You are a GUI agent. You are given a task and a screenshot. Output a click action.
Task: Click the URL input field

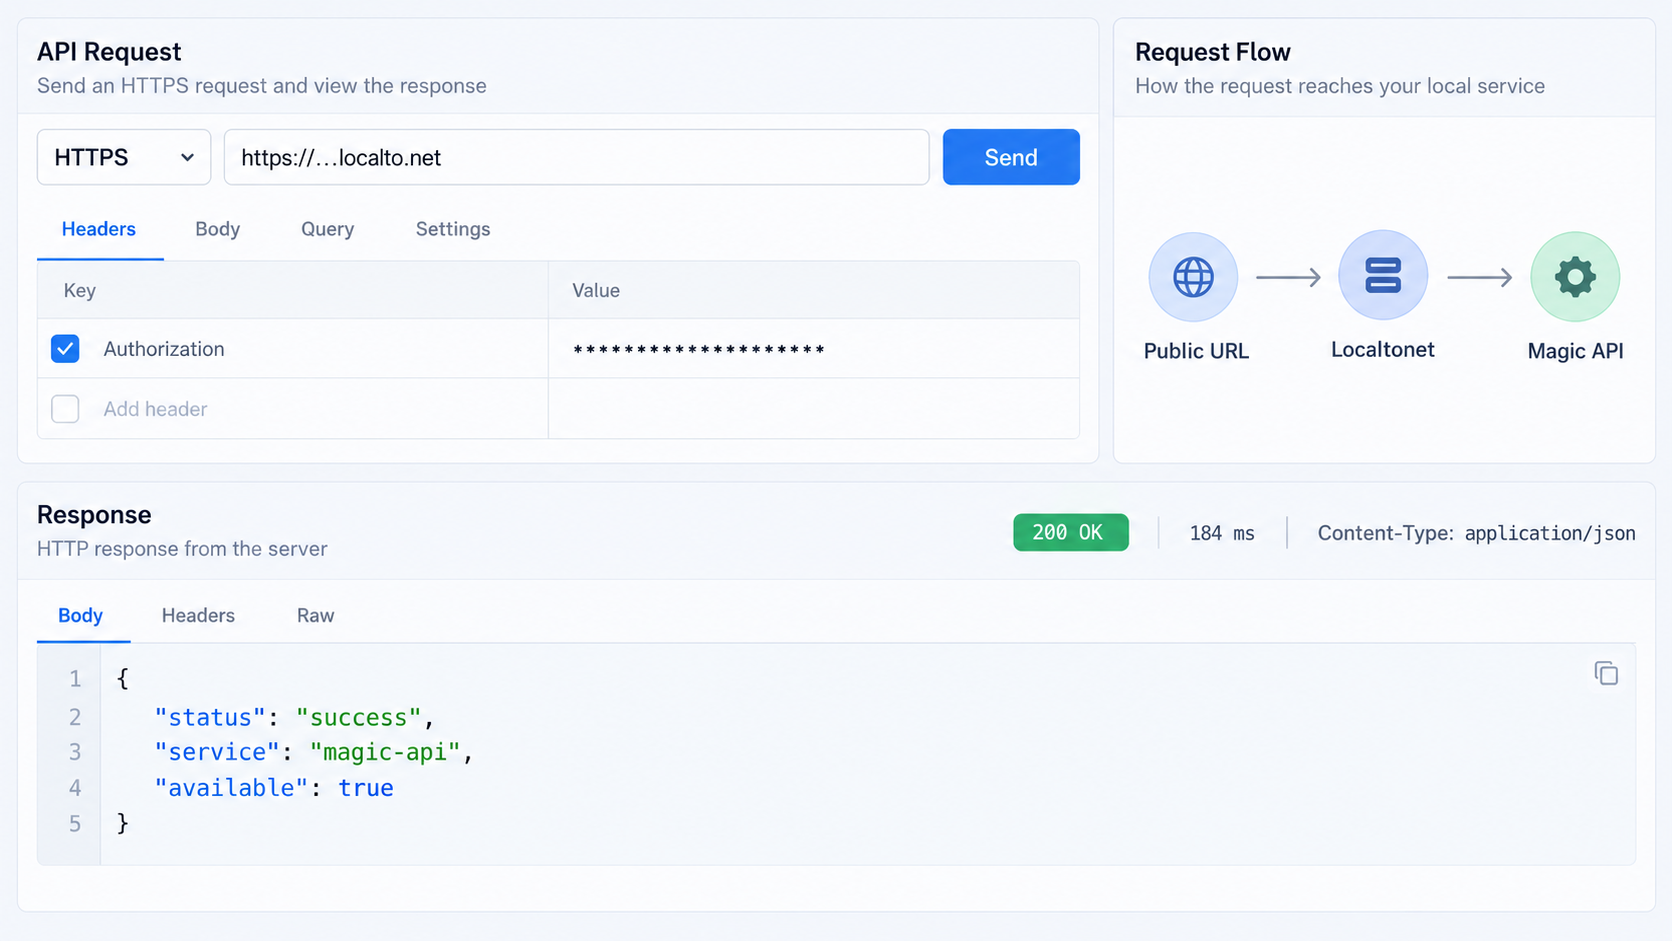click(577, 157)
